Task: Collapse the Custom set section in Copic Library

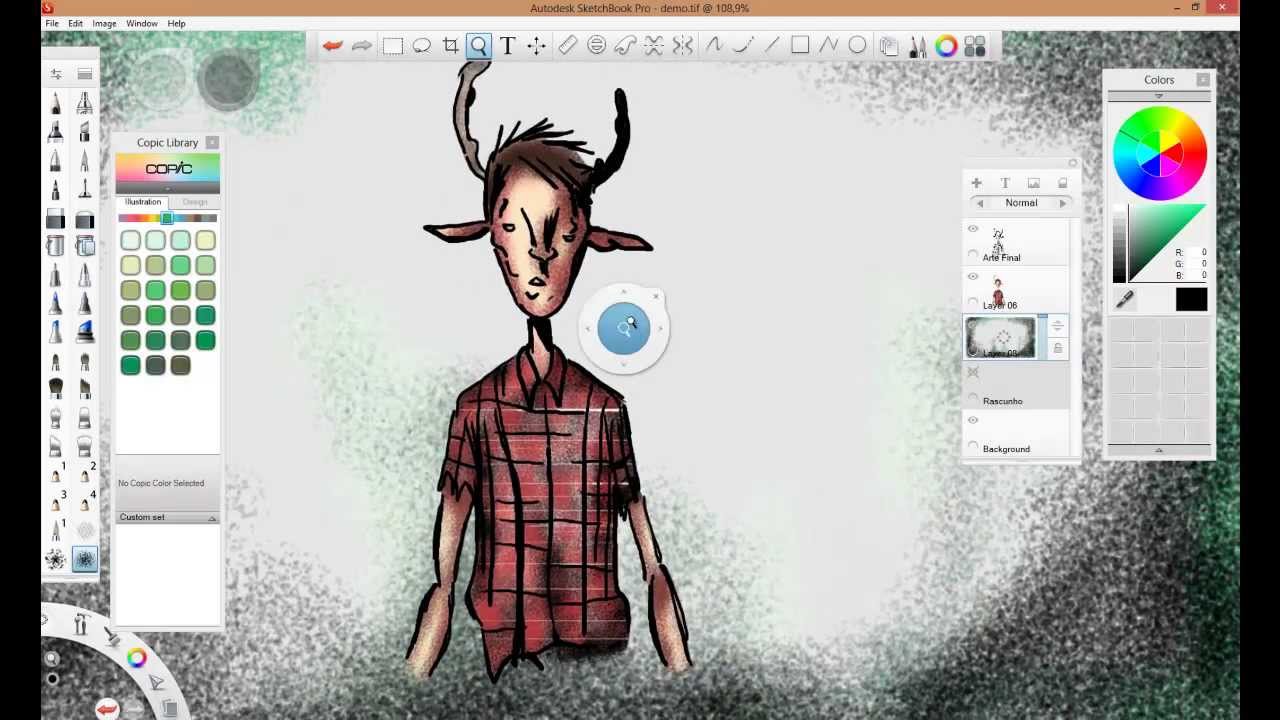Action: (x=211, y=517)
